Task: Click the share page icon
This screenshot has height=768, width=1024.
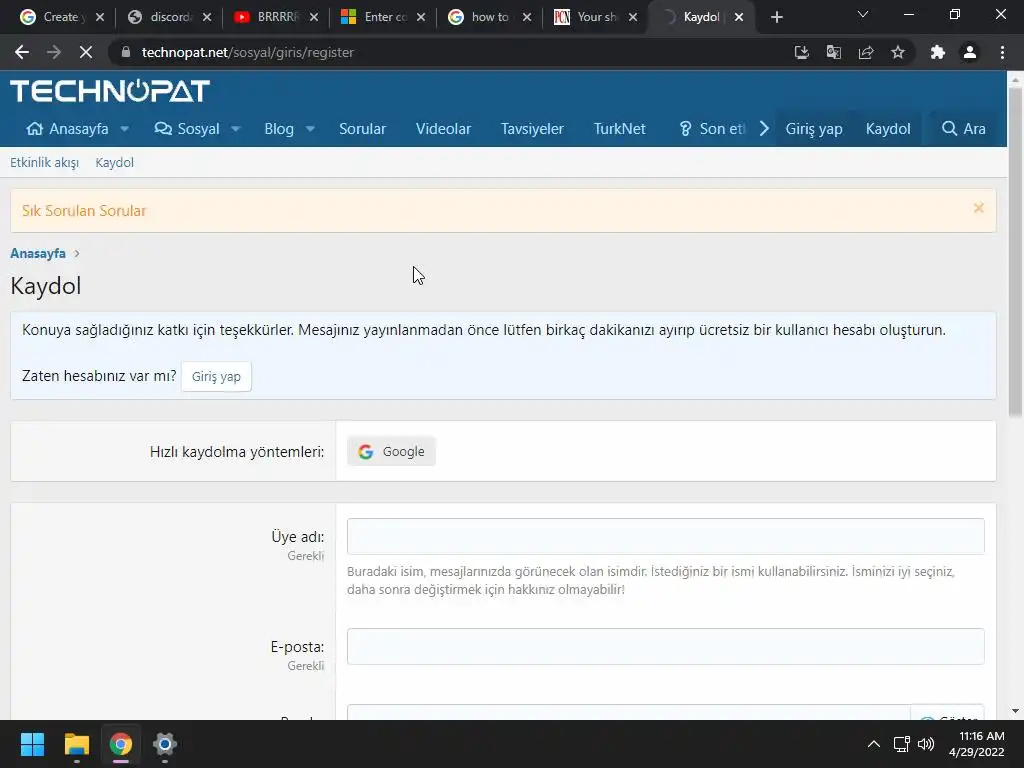Action: tap(866, 52)
